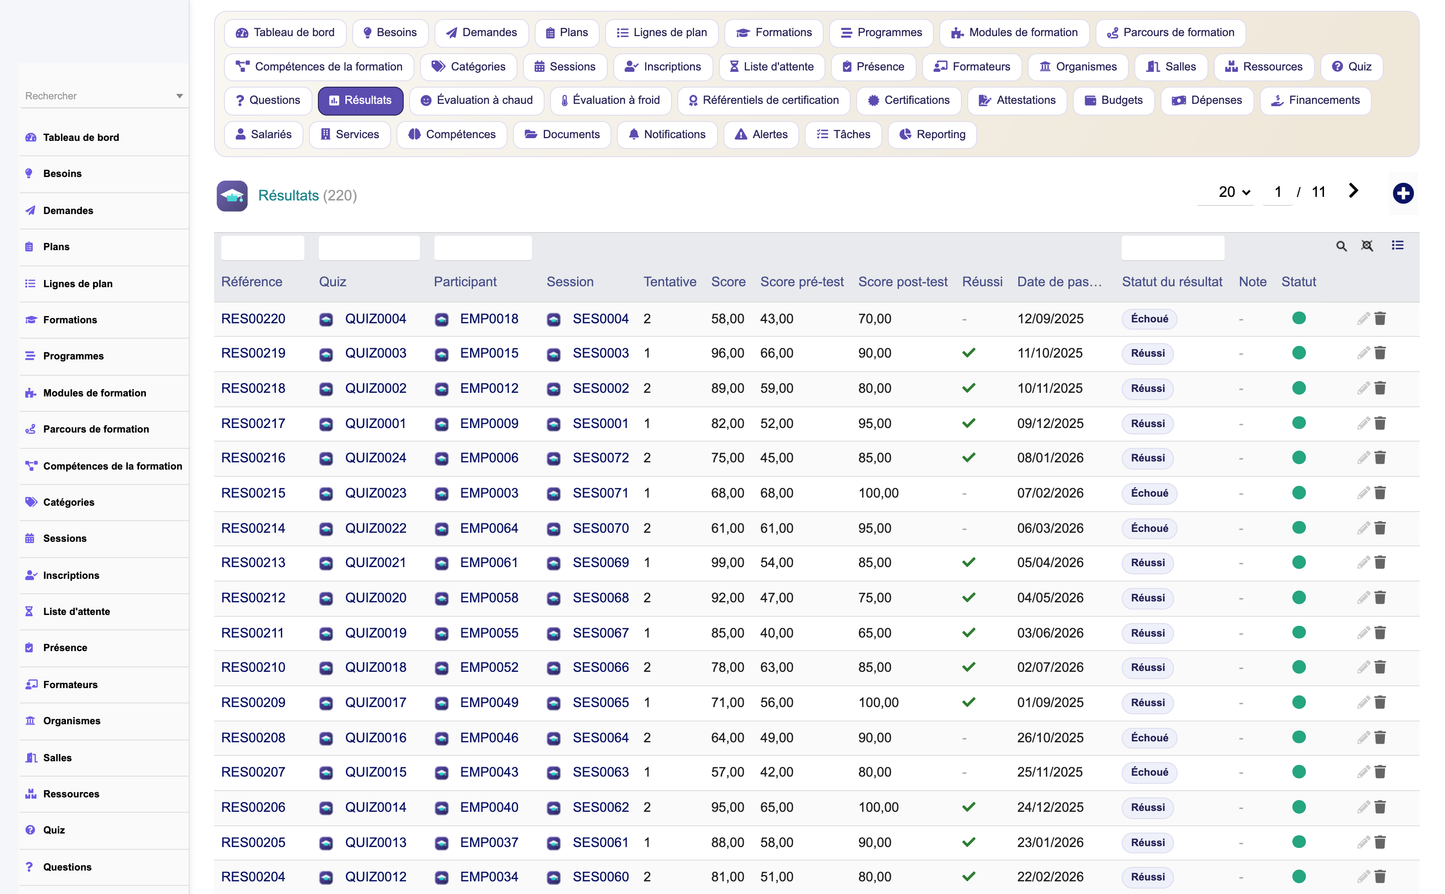Open result link RES00217
Screen dimensions: 1445x894
click(x=253, y=423)
